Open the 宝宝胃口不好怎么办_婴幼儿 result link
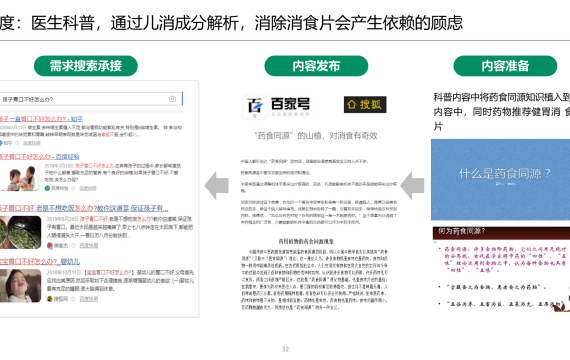This screenshot has height=360, width=570. [x=40, y=261]
